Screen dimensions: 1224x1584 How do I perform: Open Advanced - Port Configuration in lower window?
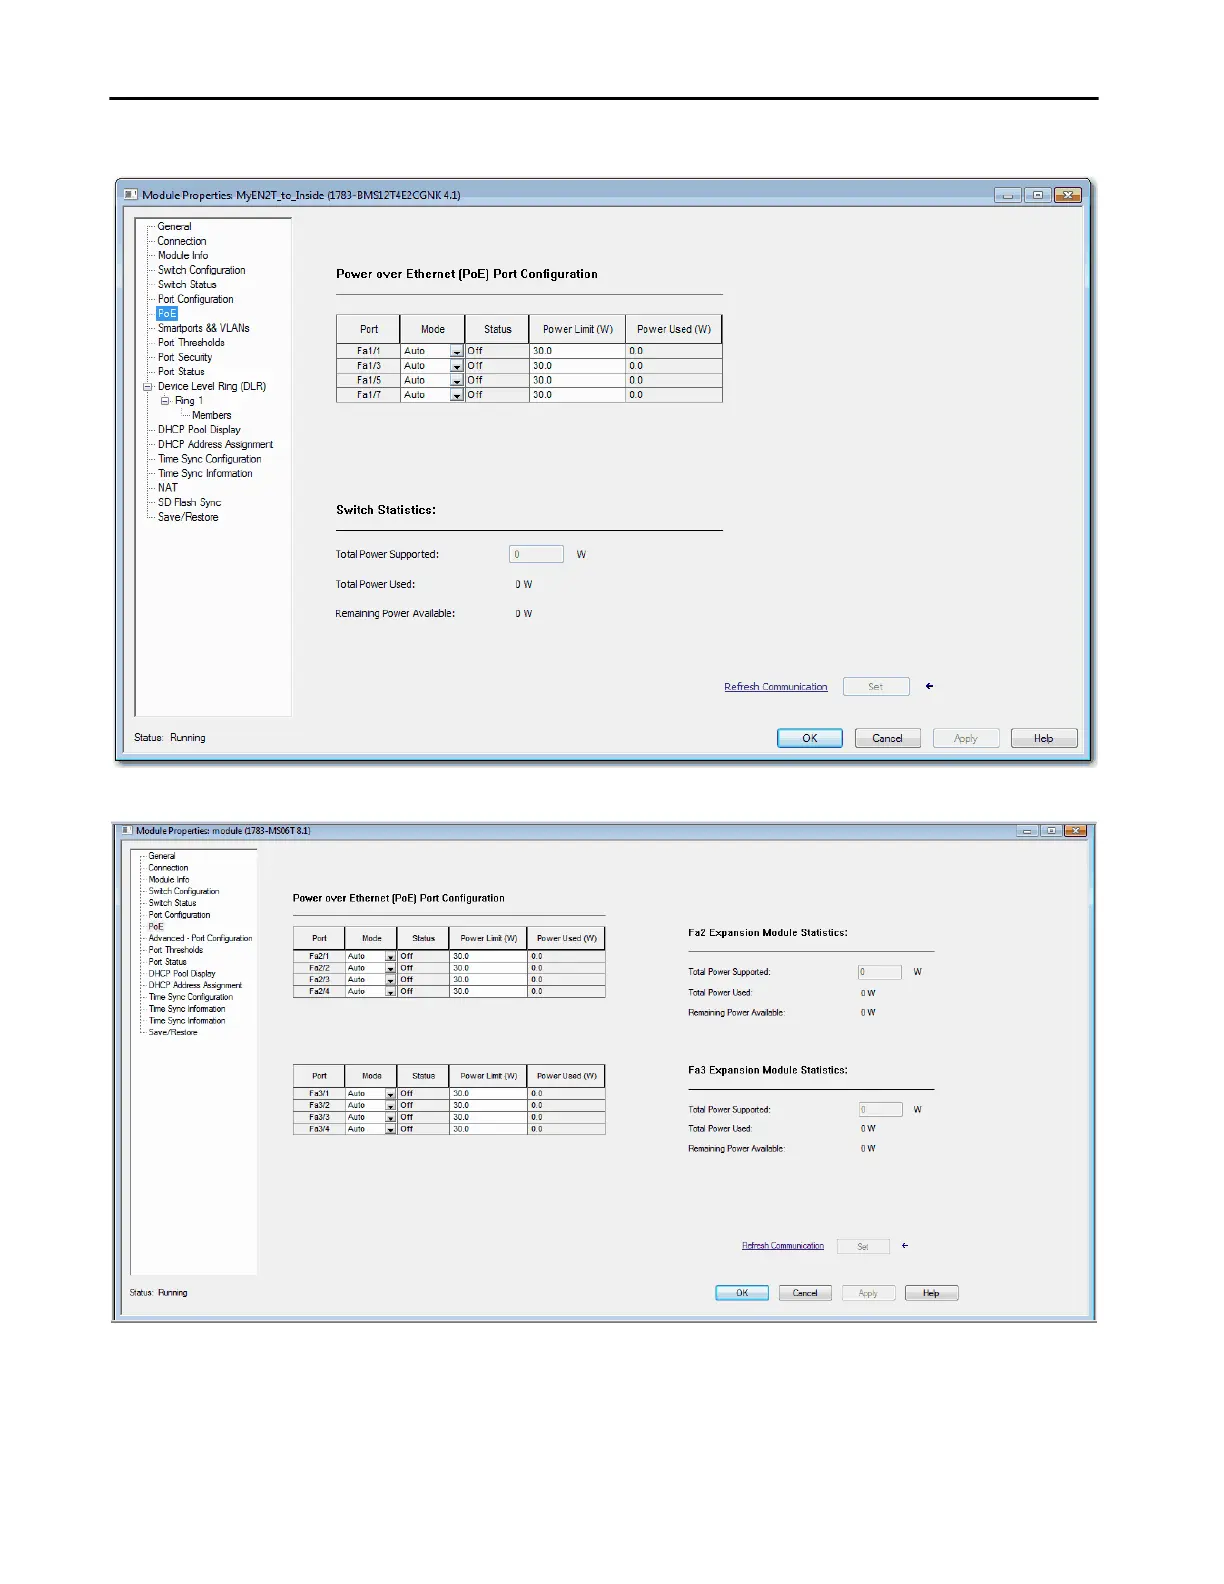click(x=200, y=938)
